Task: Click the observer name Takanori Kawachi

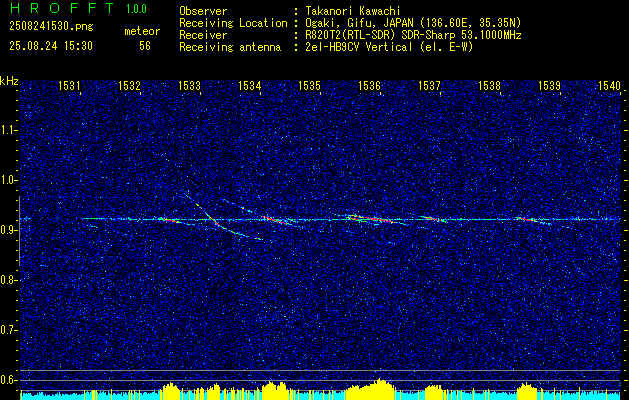Action: [x=351, y=11]
